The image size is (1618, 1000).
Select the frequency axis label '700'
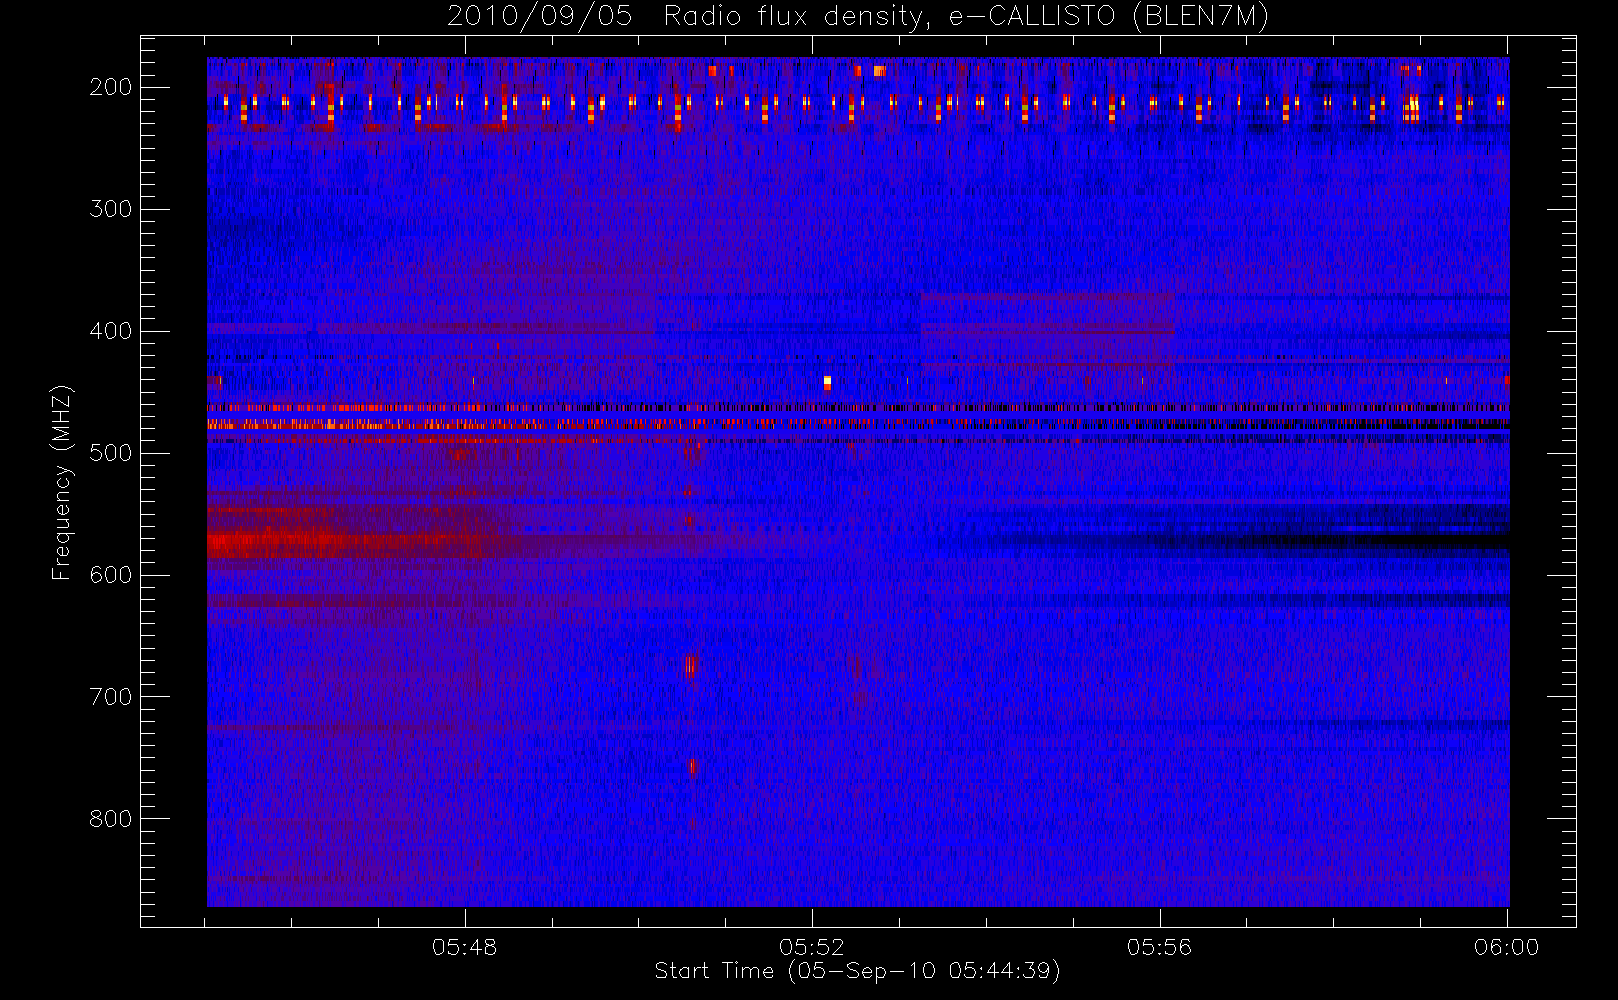point(110,697)
